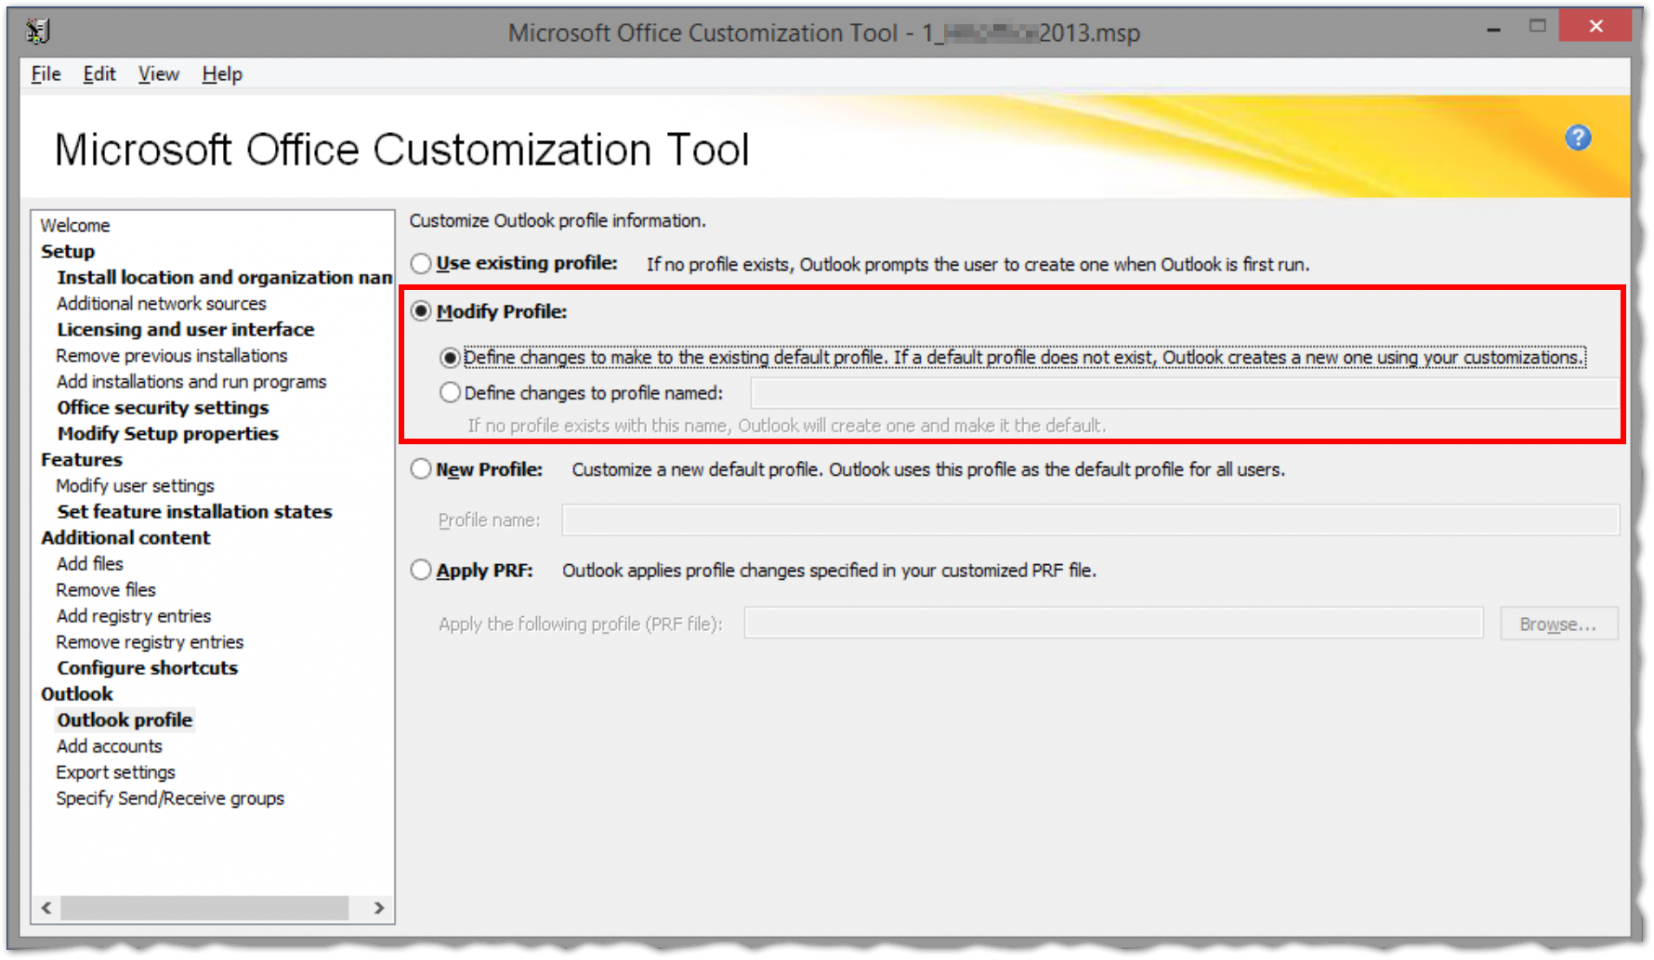This screenshot has width=1654, height=960.
Task: Select Outlook profile in navigation
Action: (x=124, y=719)
